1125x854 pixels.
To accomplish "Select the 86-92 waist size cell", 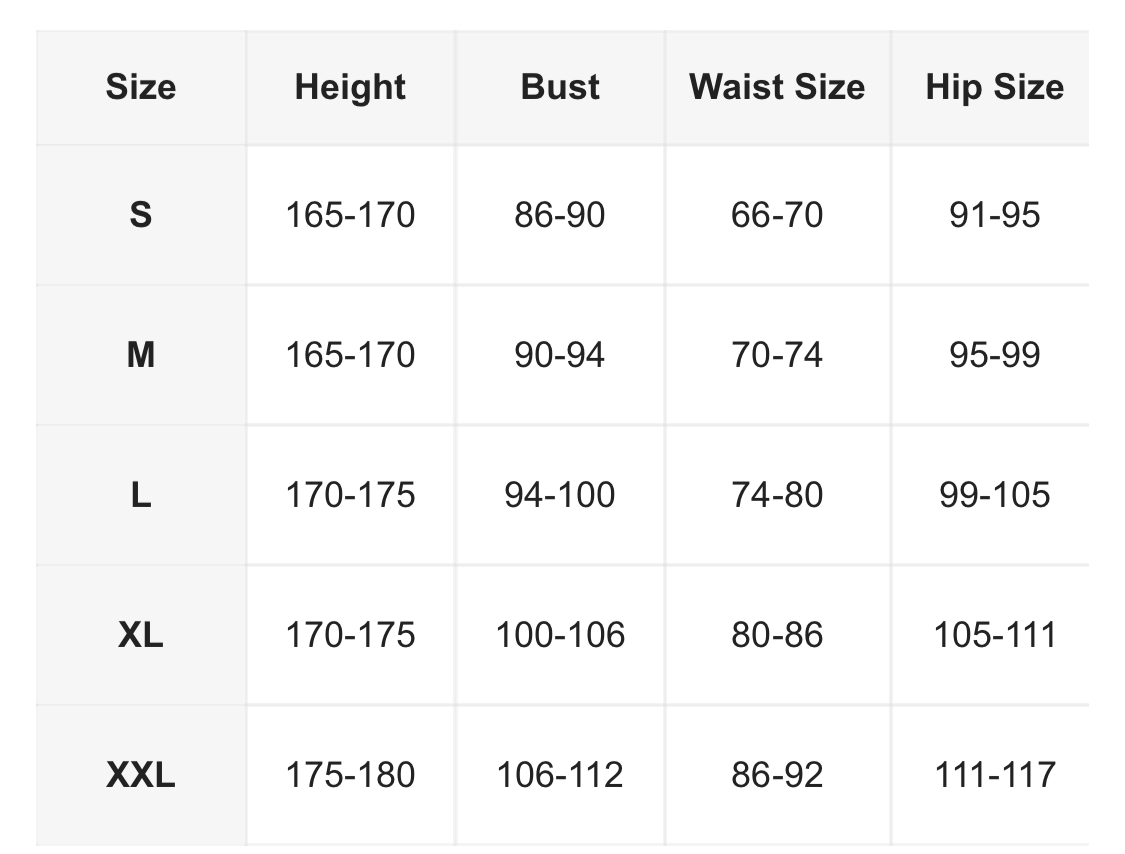I will click(777, 775).
